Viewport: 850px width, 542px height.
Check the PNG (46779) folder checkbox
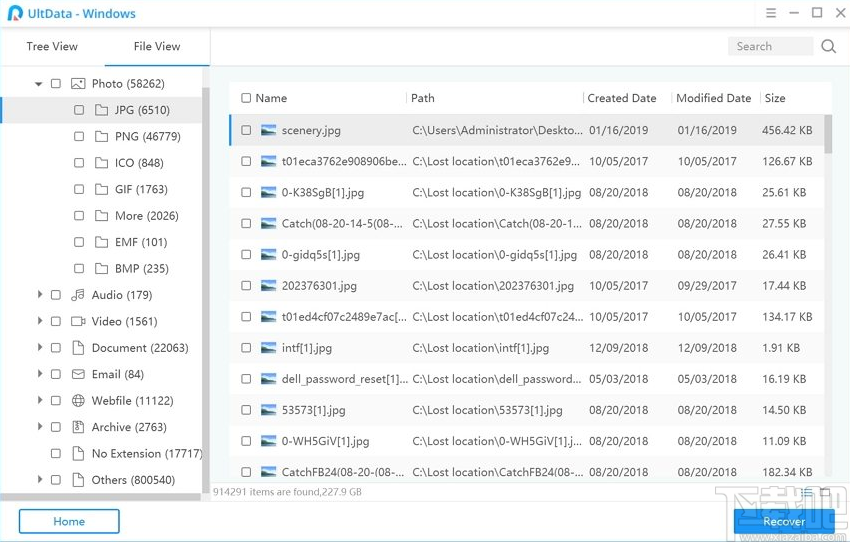tap(79, 137)
